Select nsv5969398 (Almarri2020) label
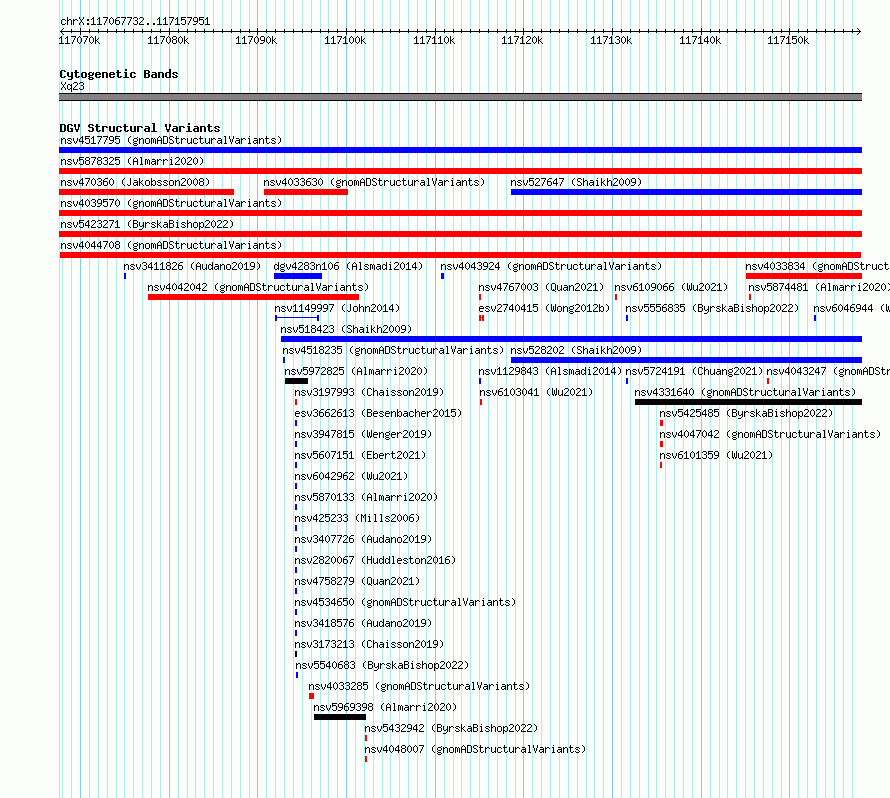Screen dimensions: 890x798 385,707
